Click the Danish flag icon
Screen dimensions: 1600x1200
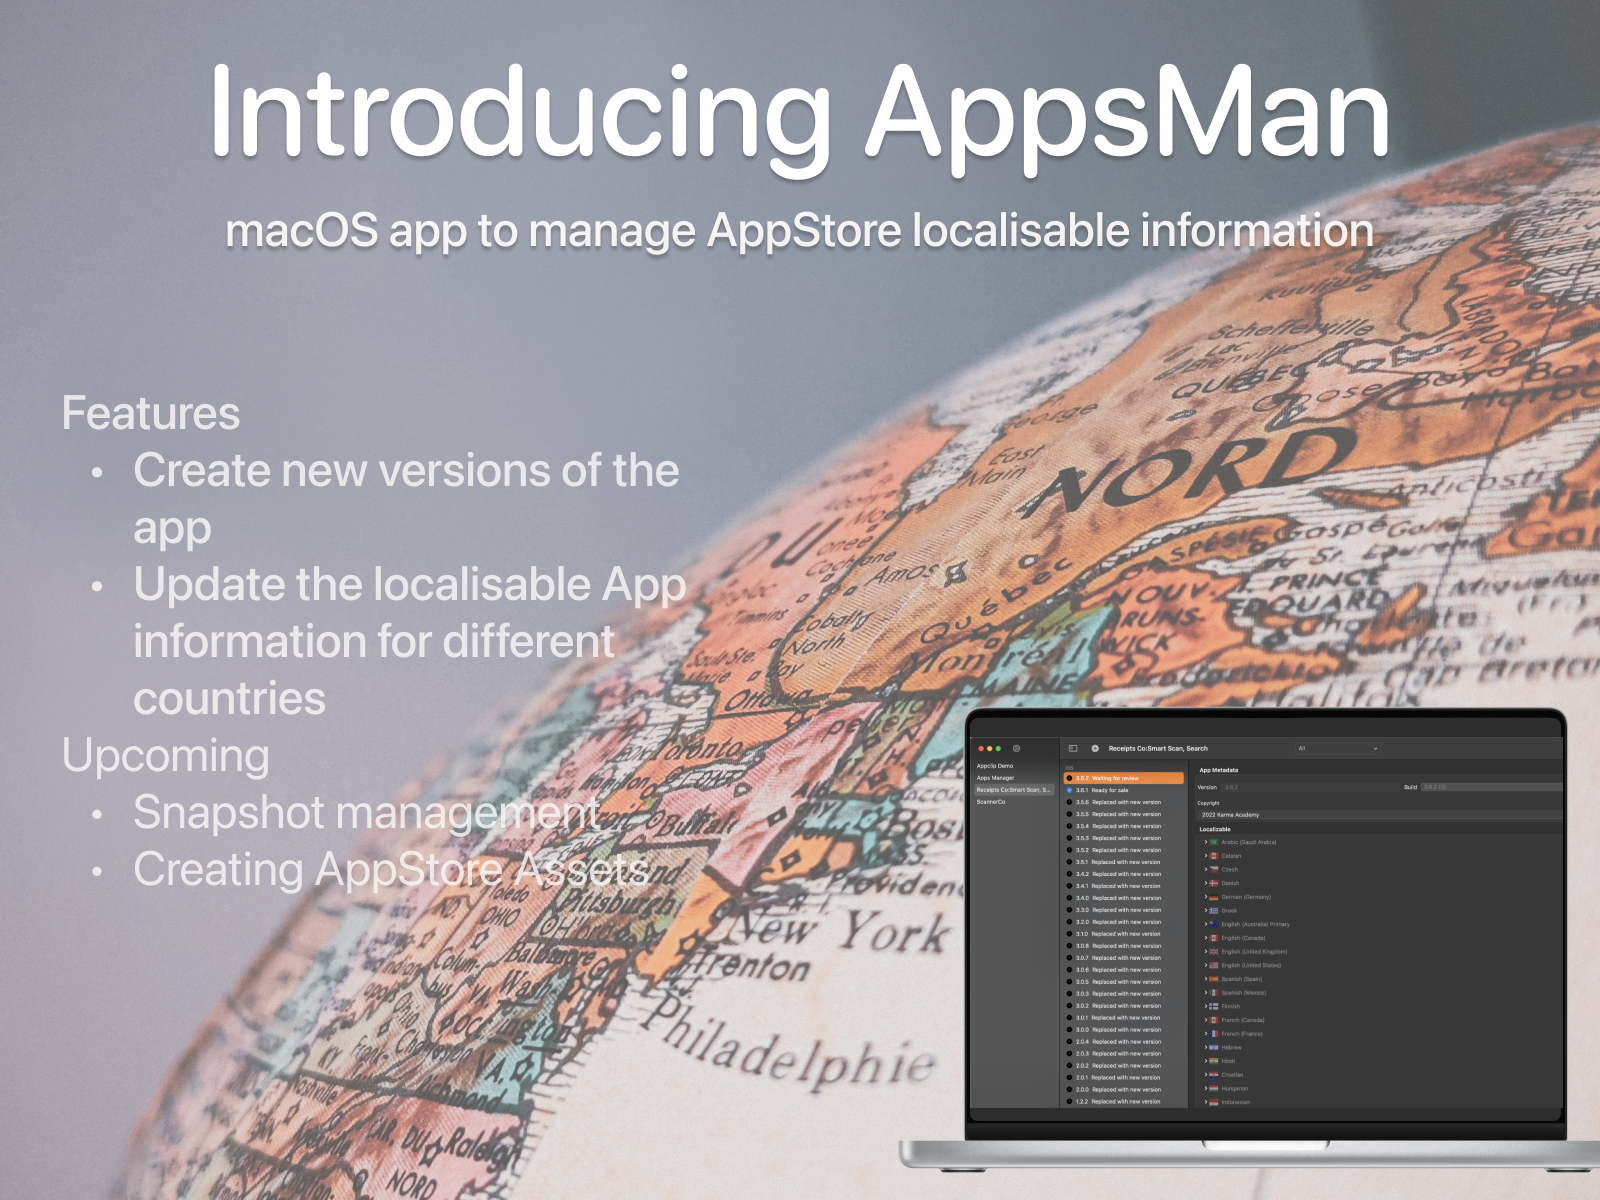[1214, 883]
